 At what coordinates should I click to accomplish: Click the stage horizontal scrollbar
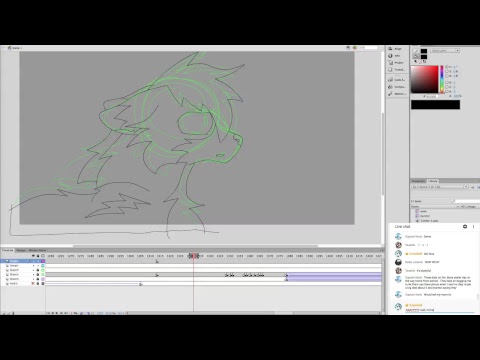pos(195,246)
